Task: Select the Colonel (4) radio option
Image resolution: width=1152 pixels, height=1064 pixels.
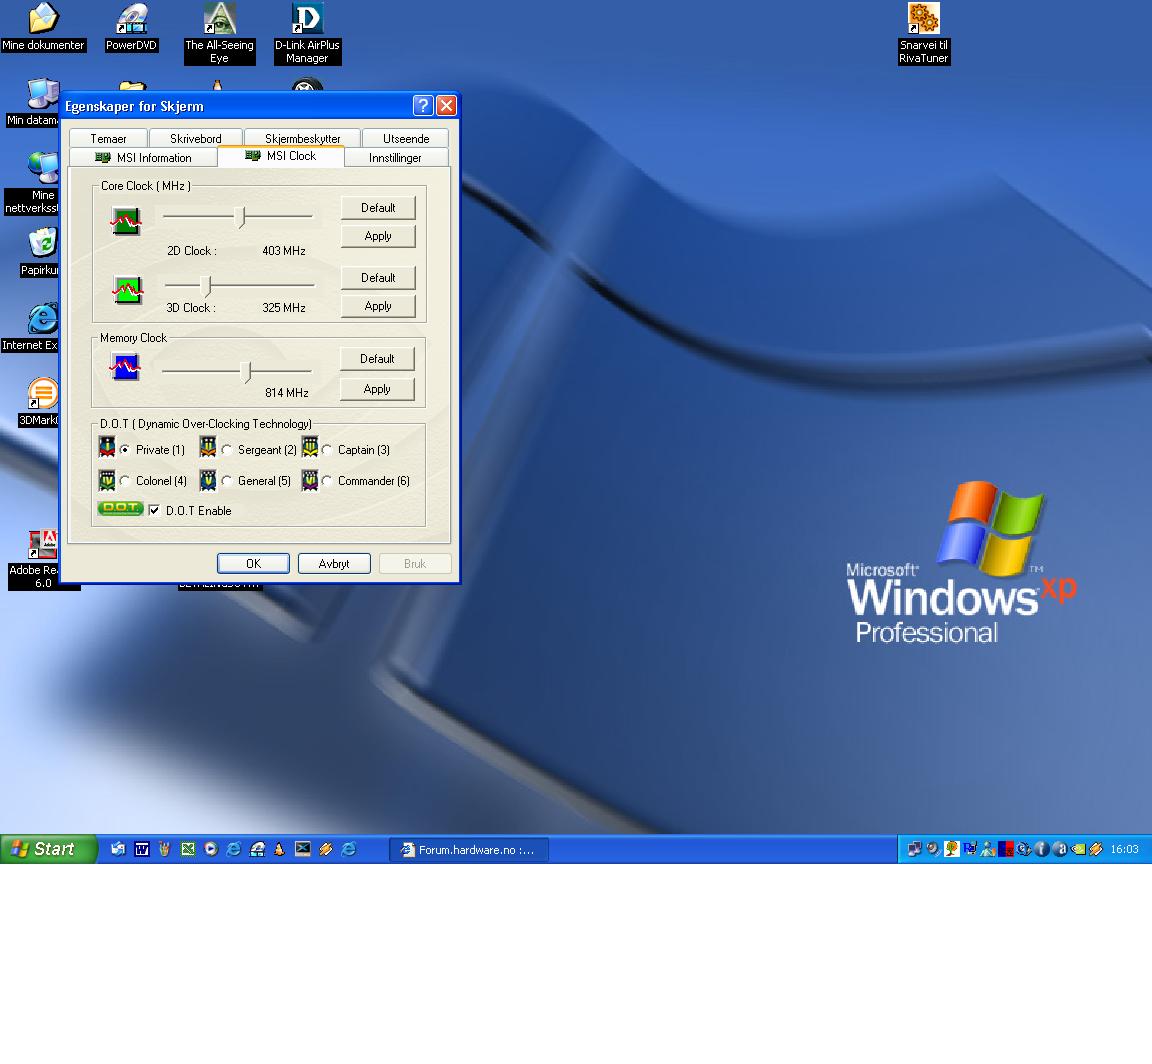Action: (x=125, y=481)
